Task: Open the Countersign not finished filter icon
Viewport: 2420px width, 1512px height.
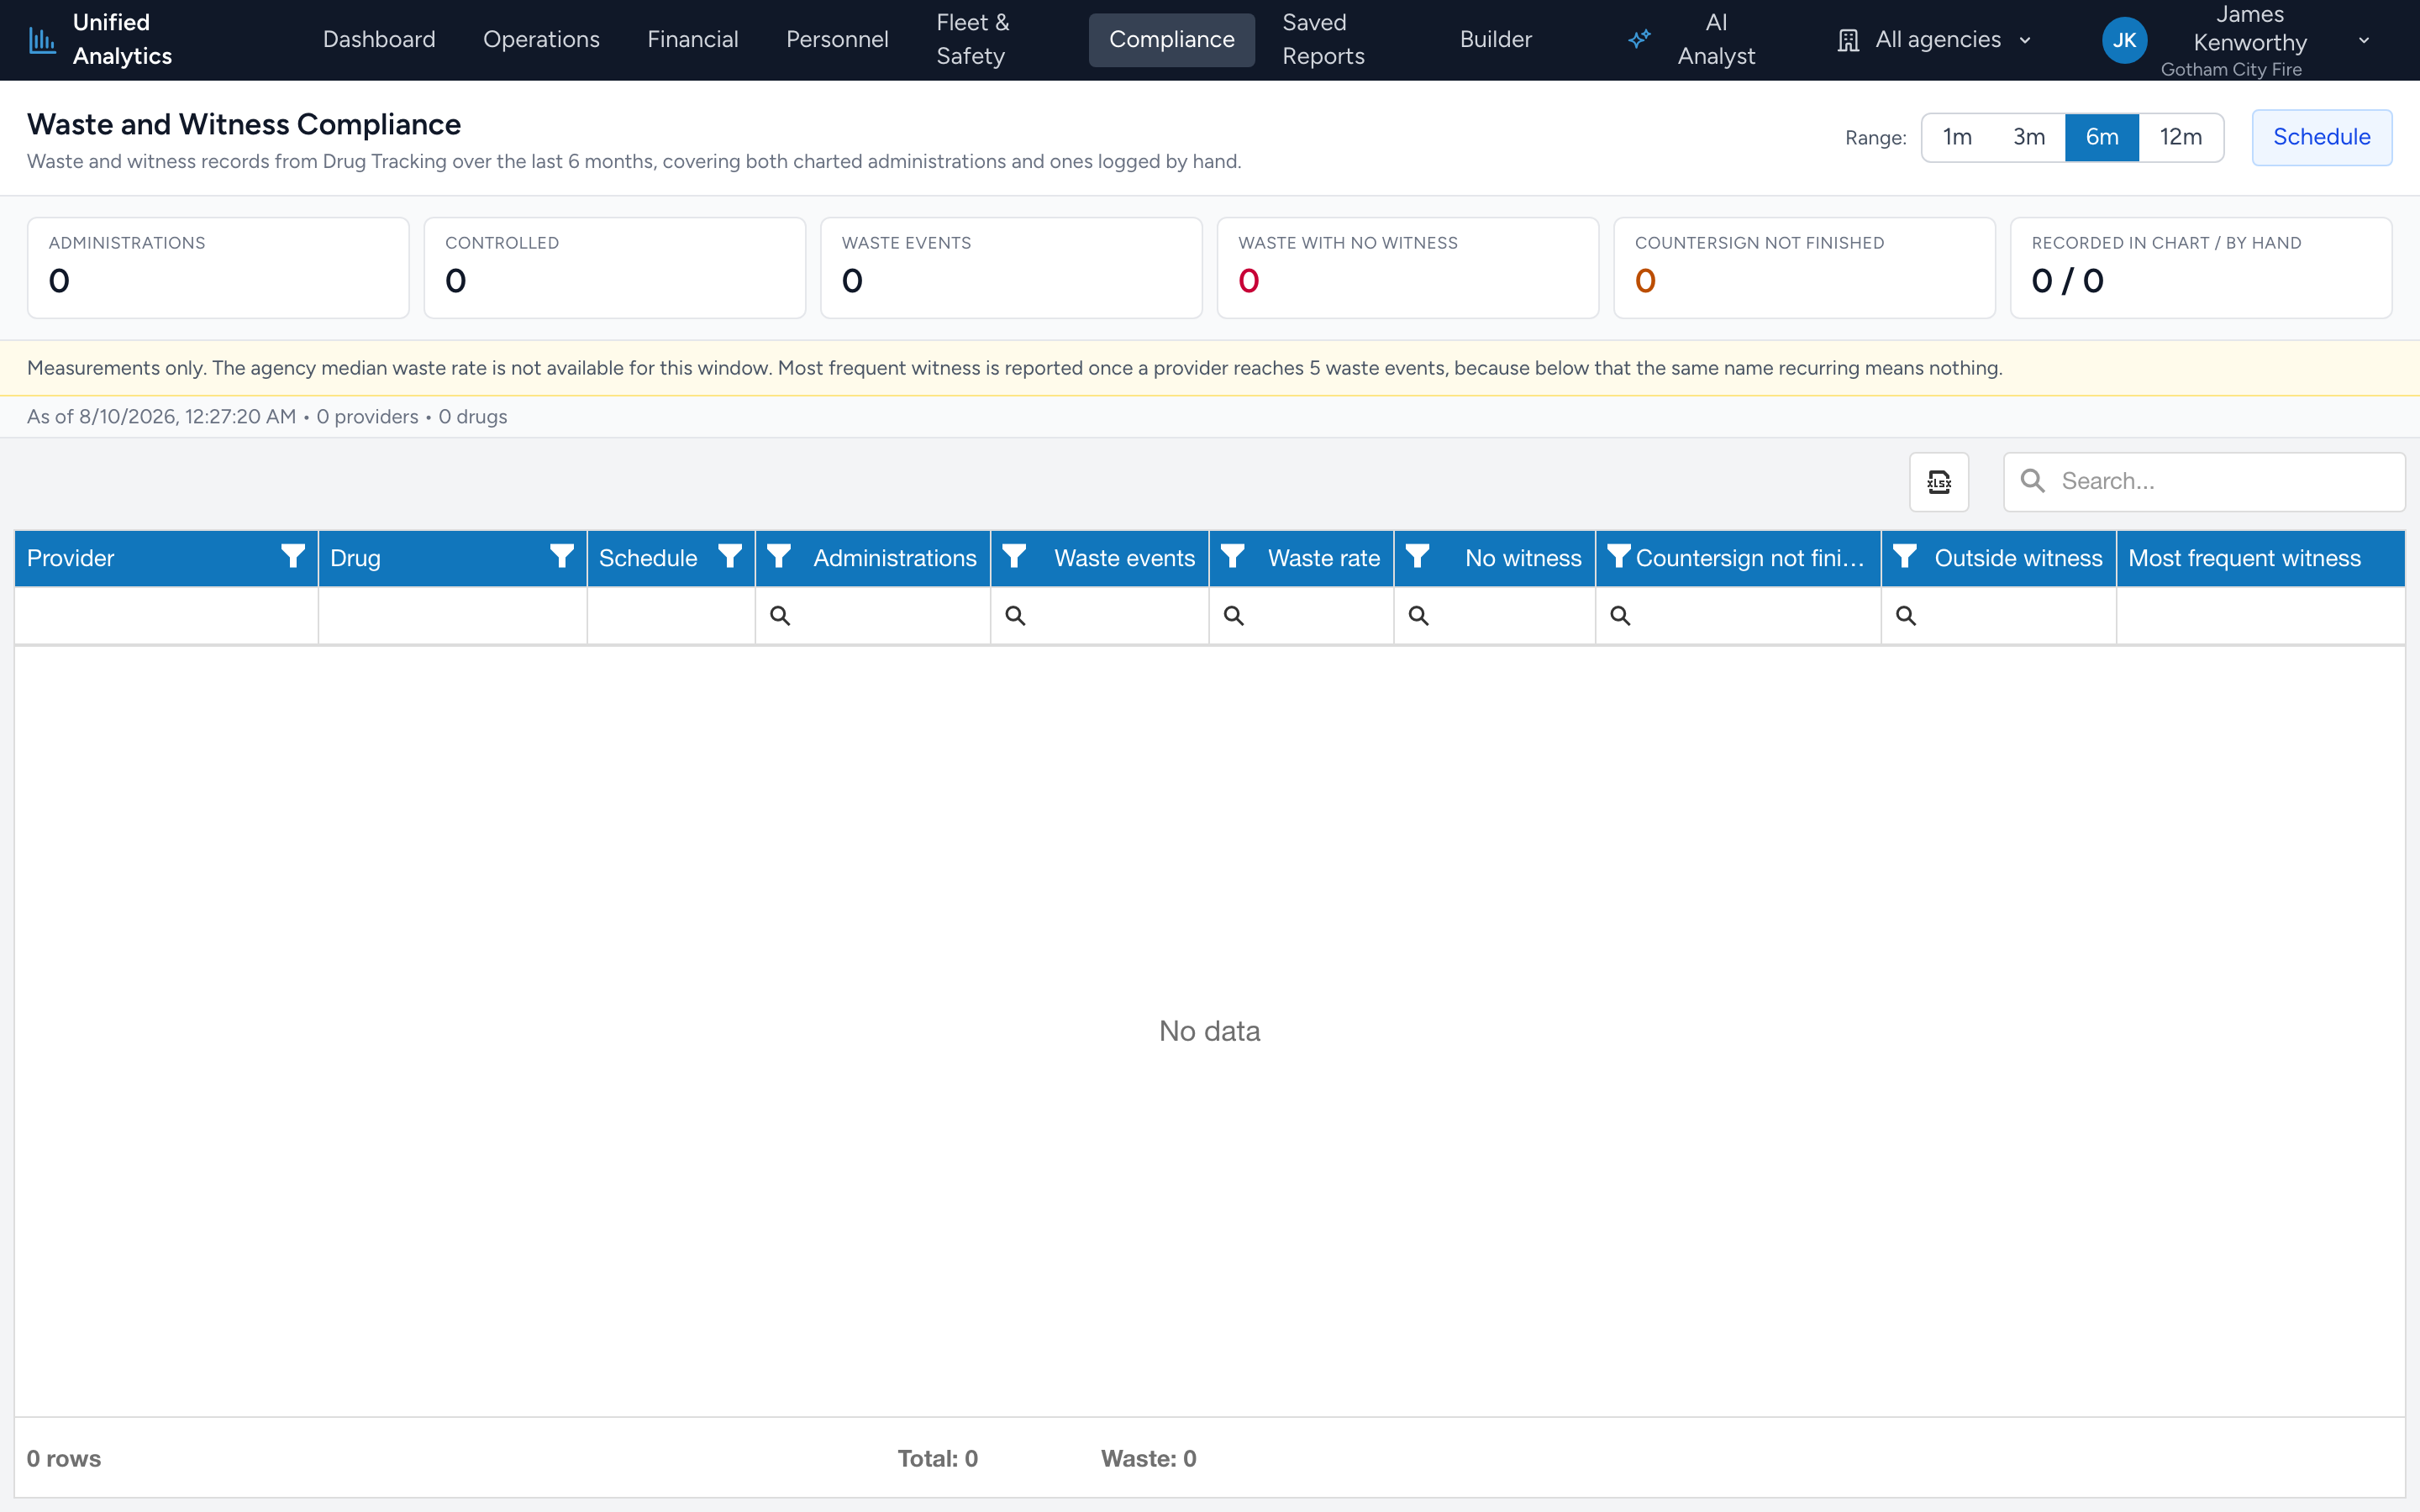Action: pos(1619,556)
